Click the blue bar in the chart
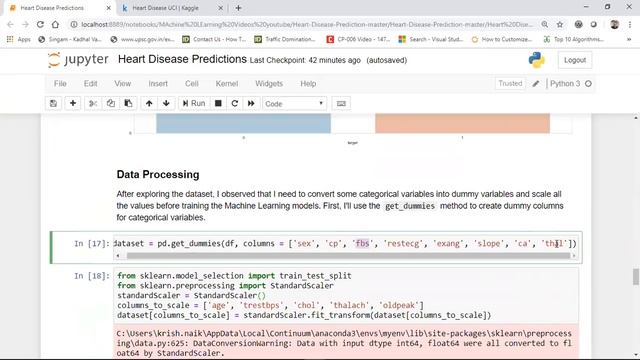This screenshot has width=640, height=360. (243, 123)
